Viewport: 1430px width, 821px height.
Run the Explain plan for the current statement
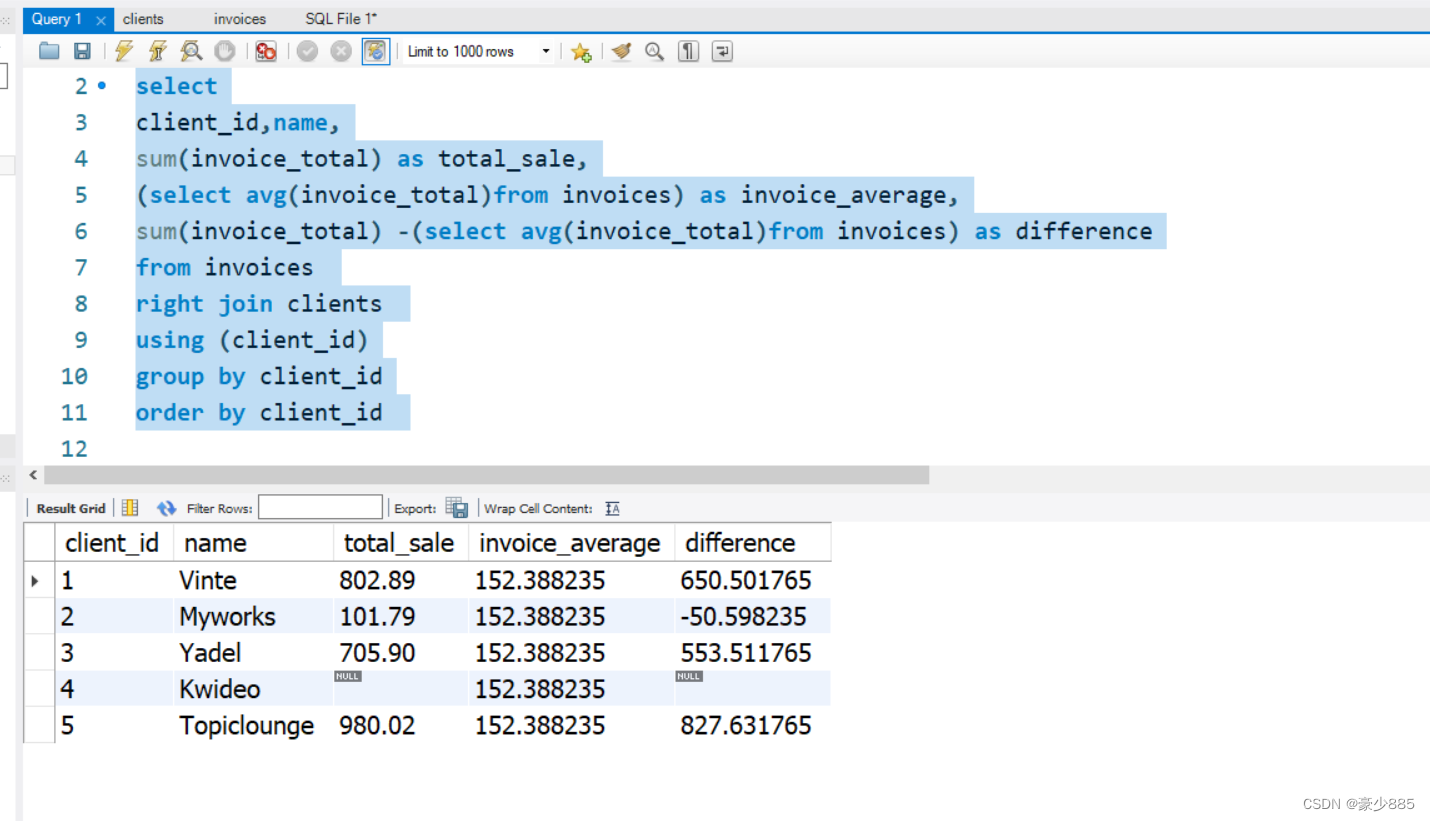point(191,51)
